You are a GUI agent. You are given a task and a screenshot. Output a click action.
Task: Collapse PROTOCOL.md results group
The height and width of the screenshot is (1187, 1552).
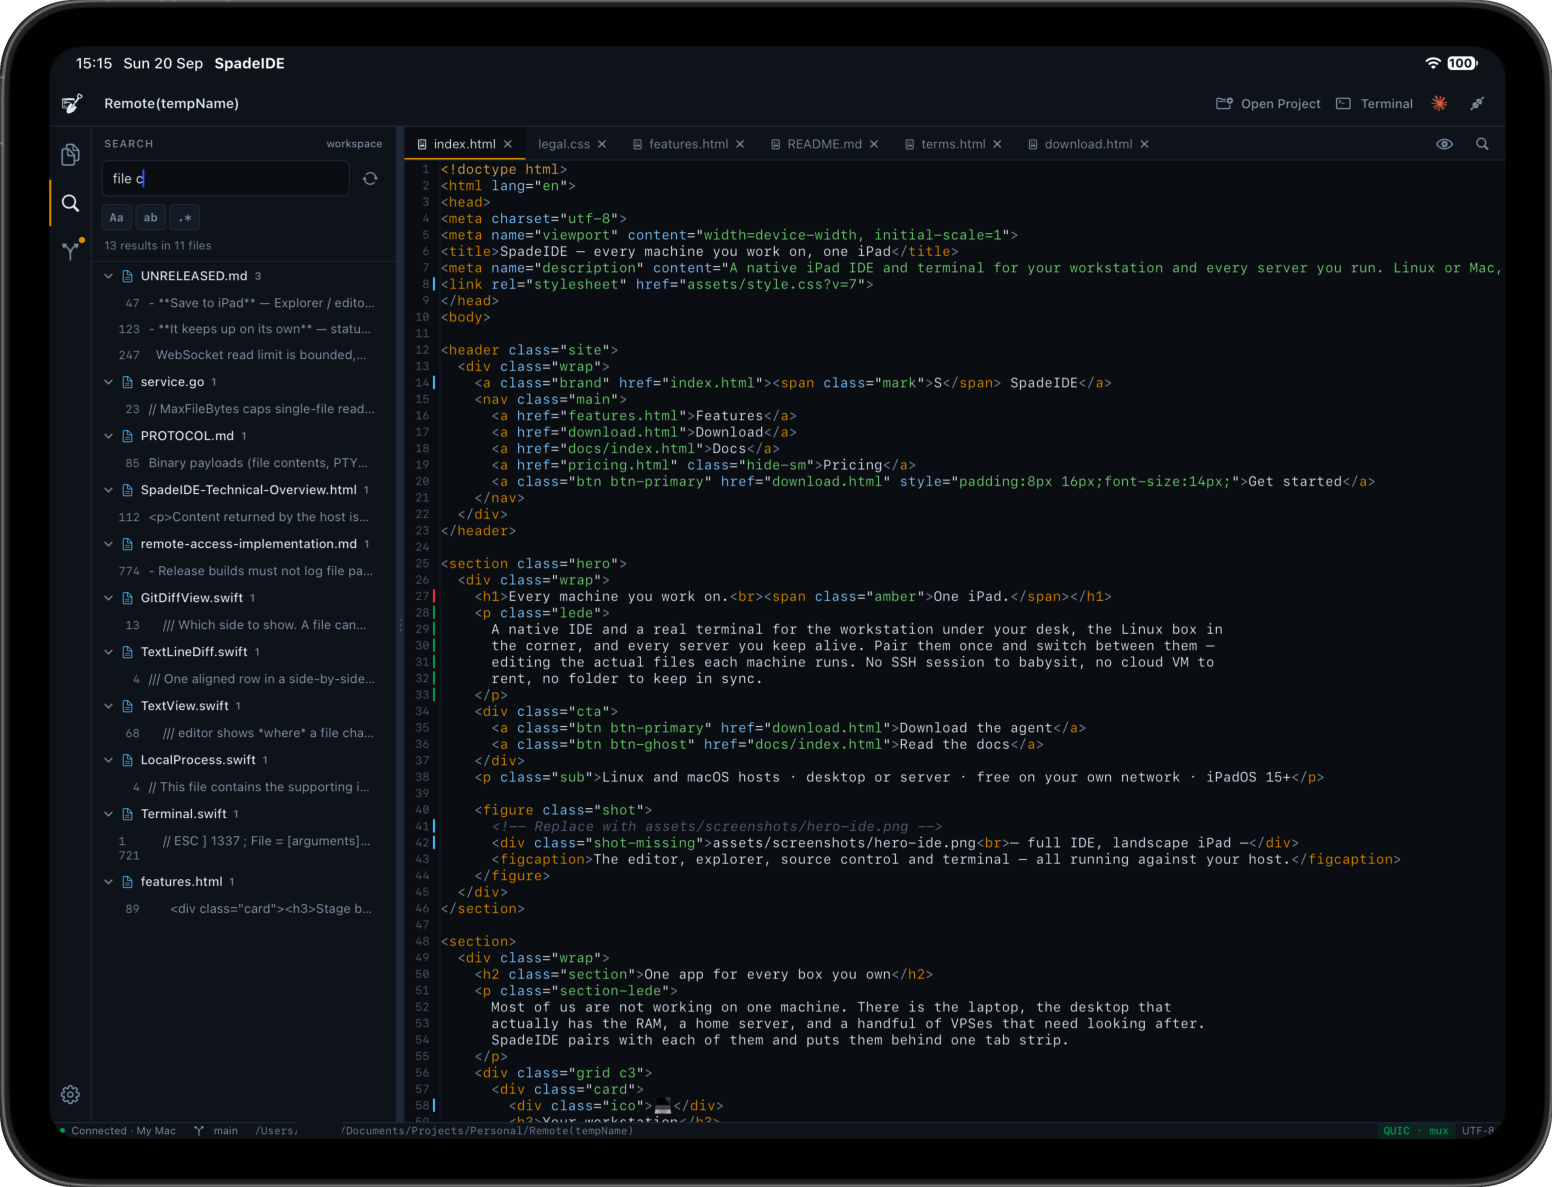tap(108, 436)
